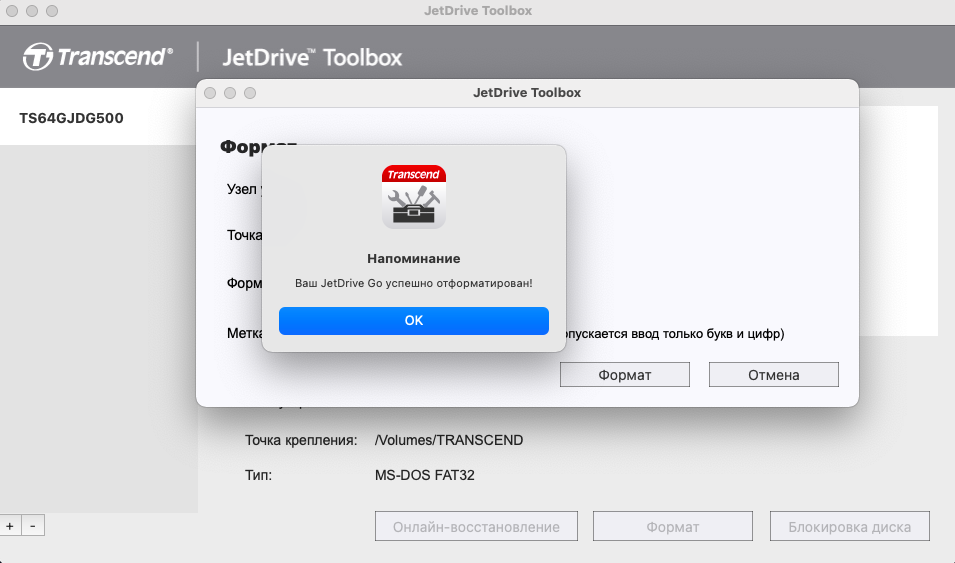Click the minus button under the sidebar

[33, 526]
